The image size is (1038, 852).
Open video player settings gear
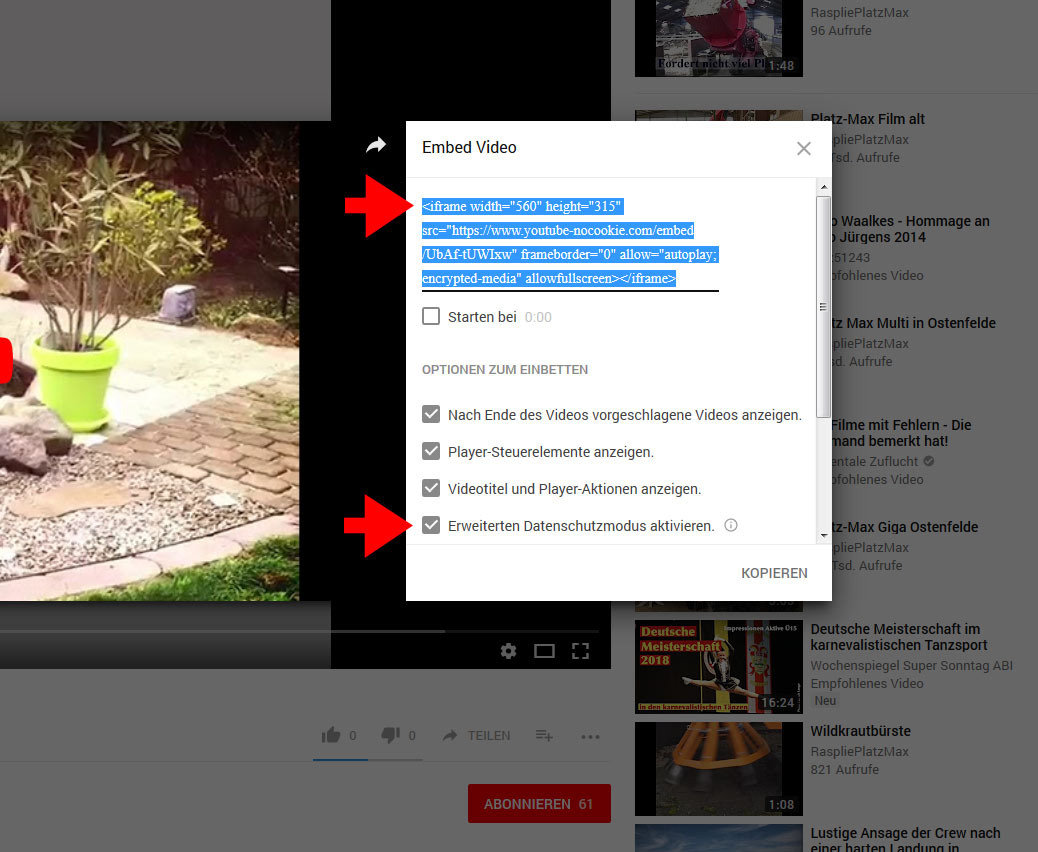pos(508,651)
